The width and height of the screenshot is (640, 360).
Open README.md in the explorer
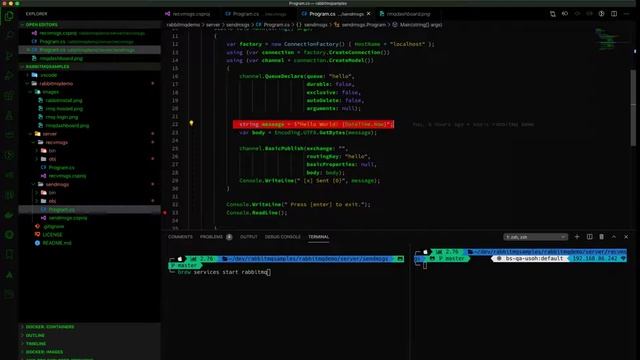pos(57,243)
